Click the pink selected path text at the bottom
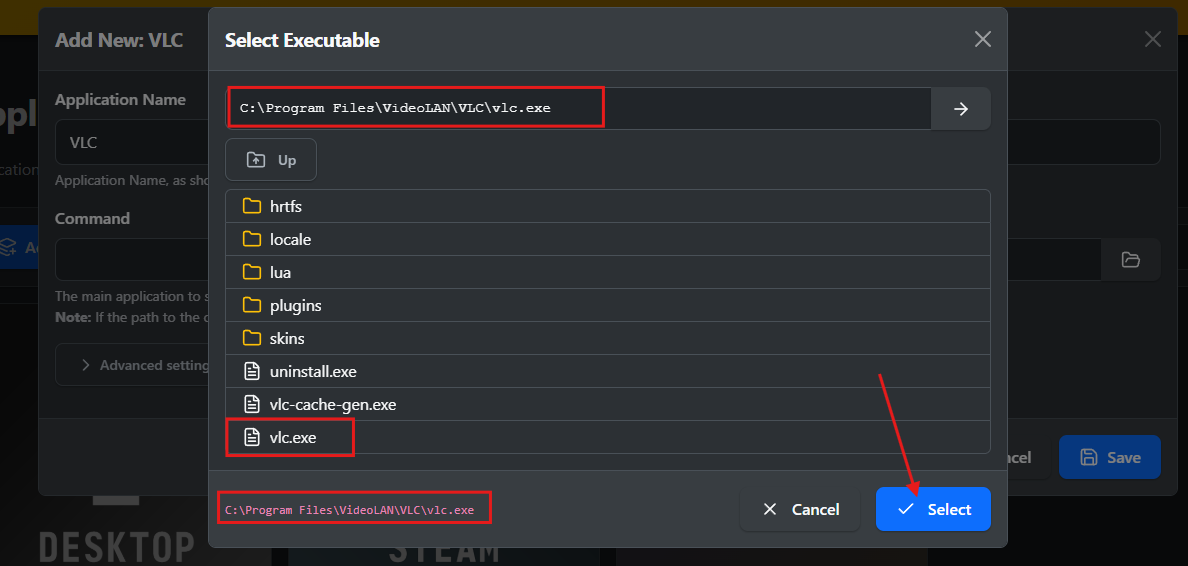This screenshot has height=566, width=1188. click(x=349, y=510)
